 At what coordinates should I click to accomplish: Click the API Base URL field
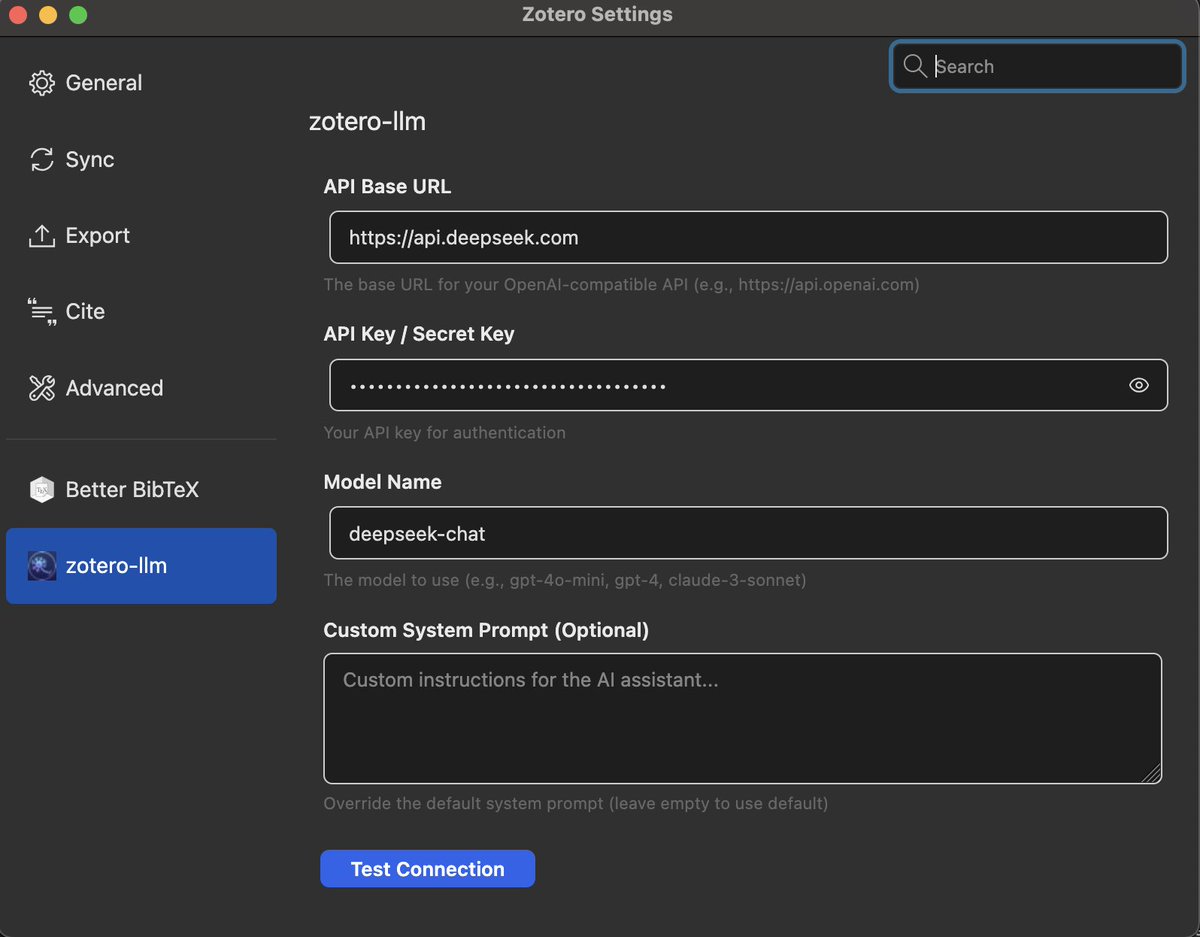pos(749,237)
